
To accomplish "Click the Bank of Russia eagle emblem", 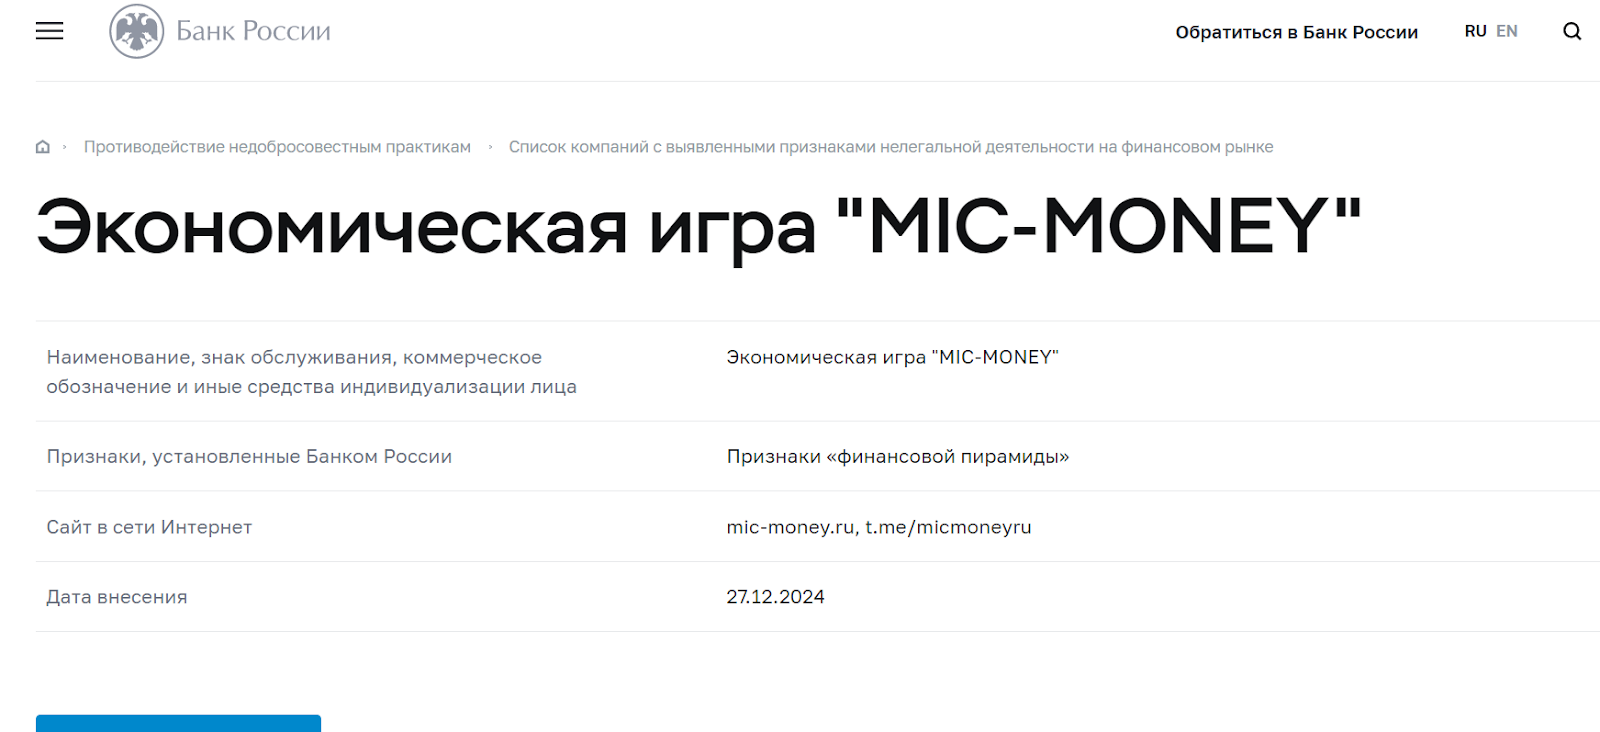I will [x=137, y=31].
